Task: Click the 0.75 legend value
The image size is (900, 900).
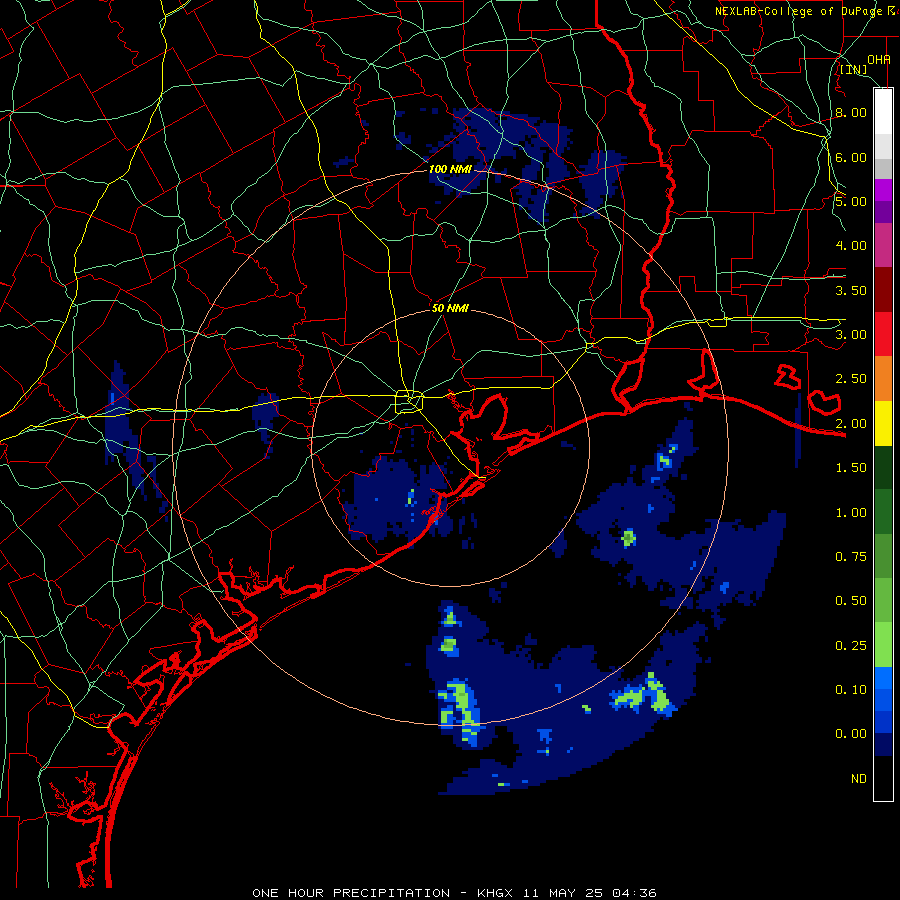Action: (x=851, y=557)
